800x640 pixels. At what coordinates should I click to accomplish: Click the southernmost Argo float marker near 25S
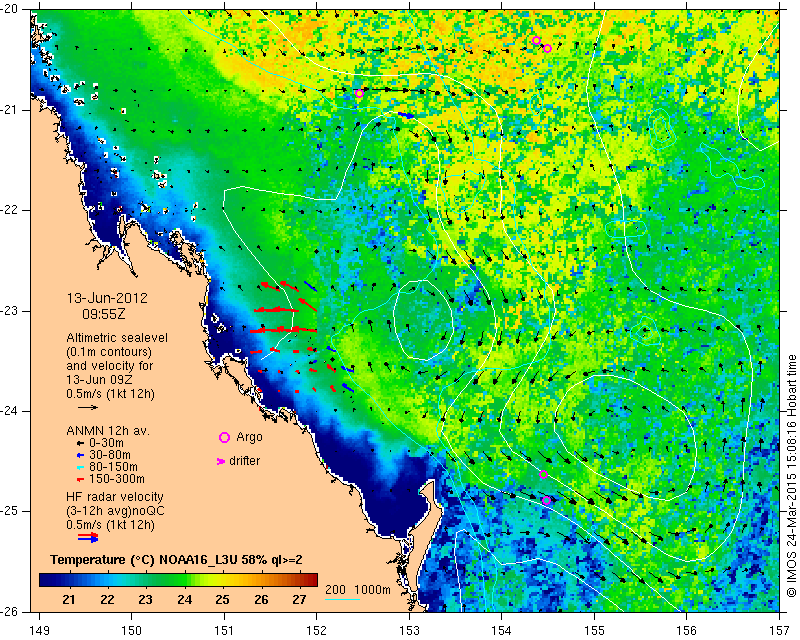click(546, 501)
